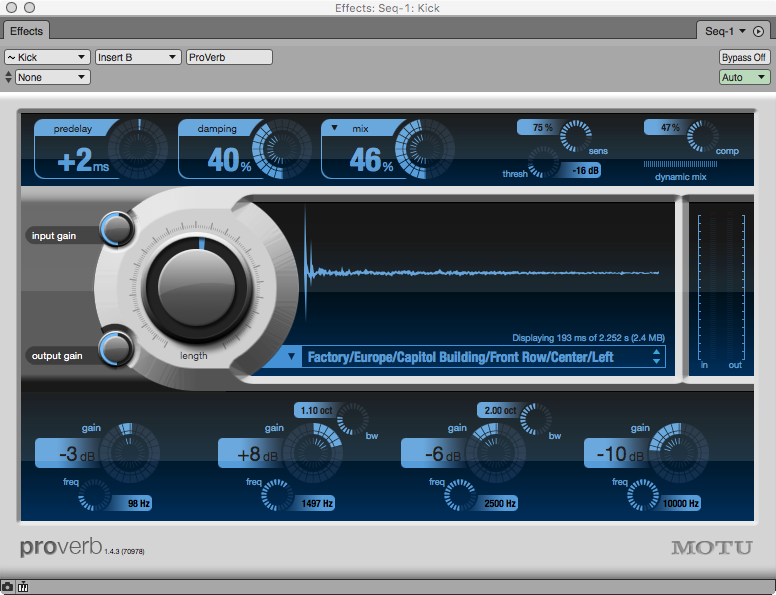Open the Insert B dropdown
The height and width of the screenshot is (595, 776).
pos(137,57)
